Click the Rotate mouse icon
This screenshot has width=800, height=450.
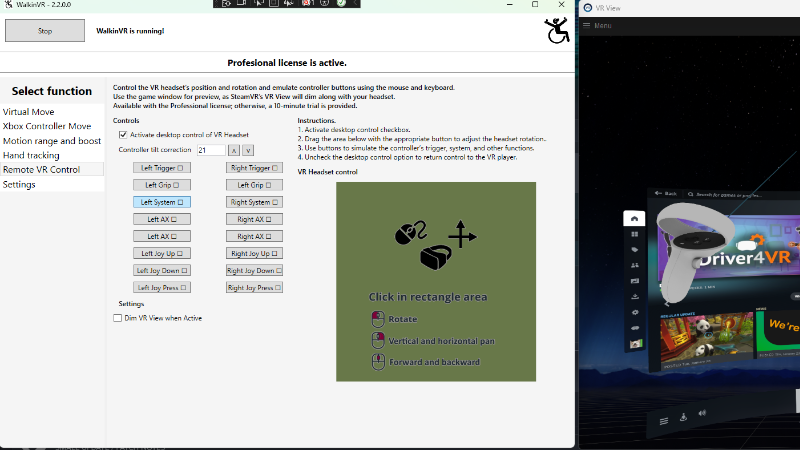point(377,319)
